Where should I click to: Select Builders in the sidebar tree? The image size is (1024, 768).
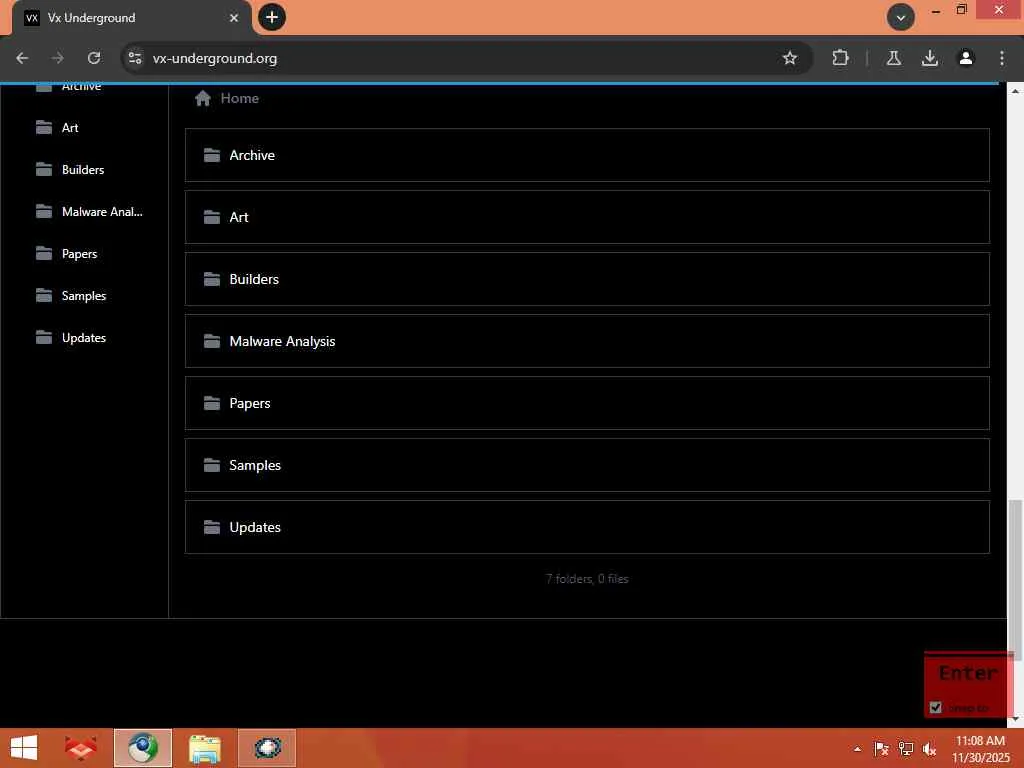pos(83,170)
